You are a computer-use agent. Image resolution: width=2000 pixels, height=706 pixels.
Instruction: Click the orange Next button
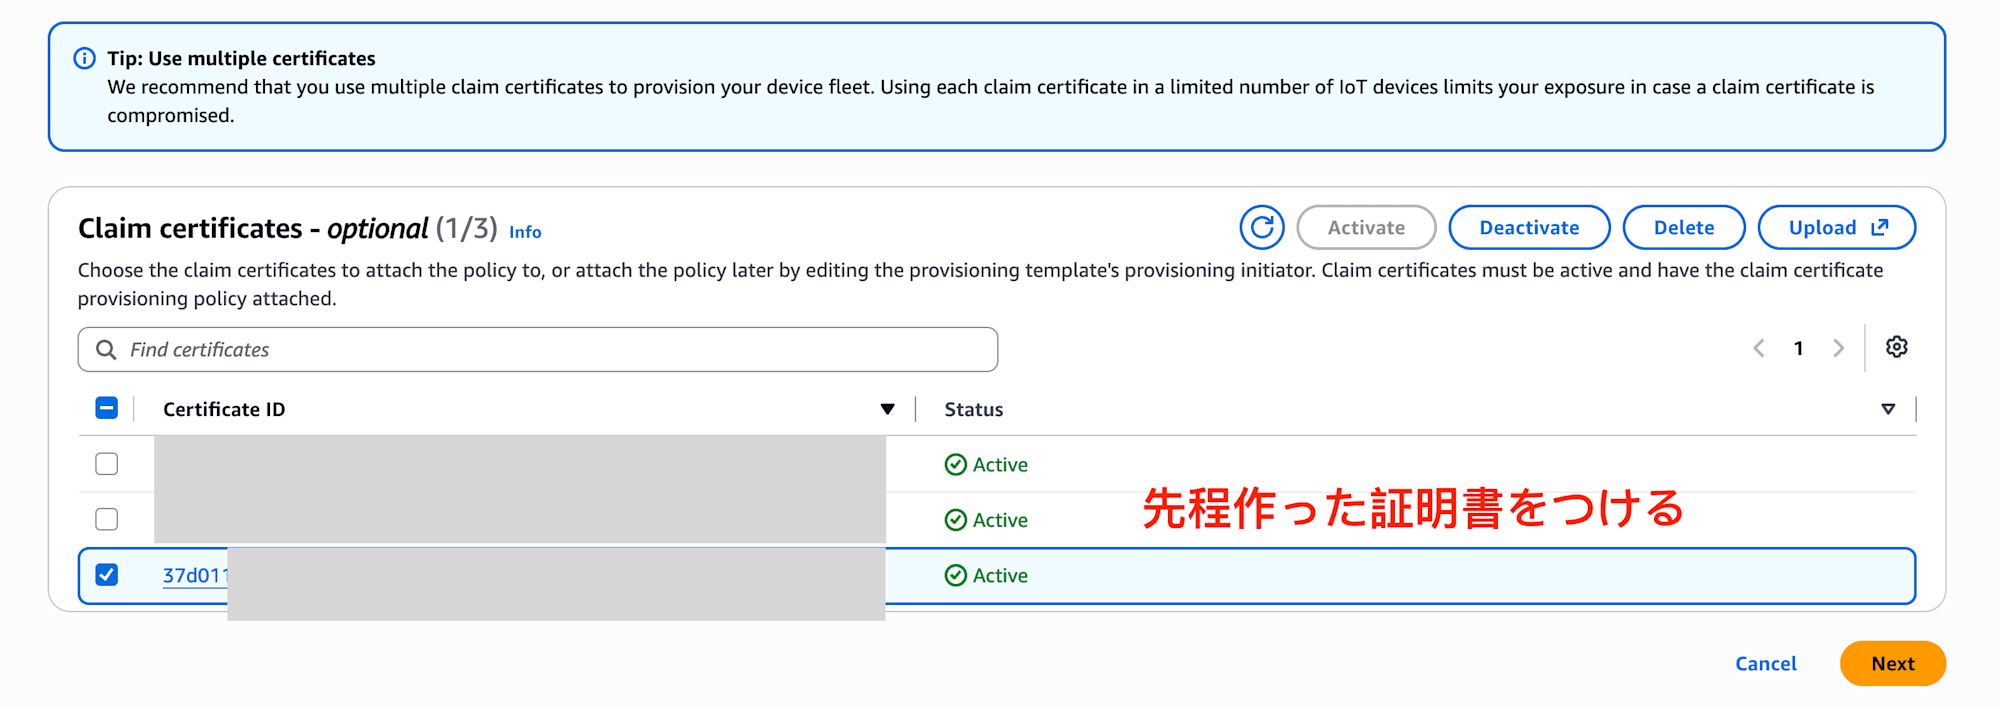pyautogui.click(x=1893, y=664)
